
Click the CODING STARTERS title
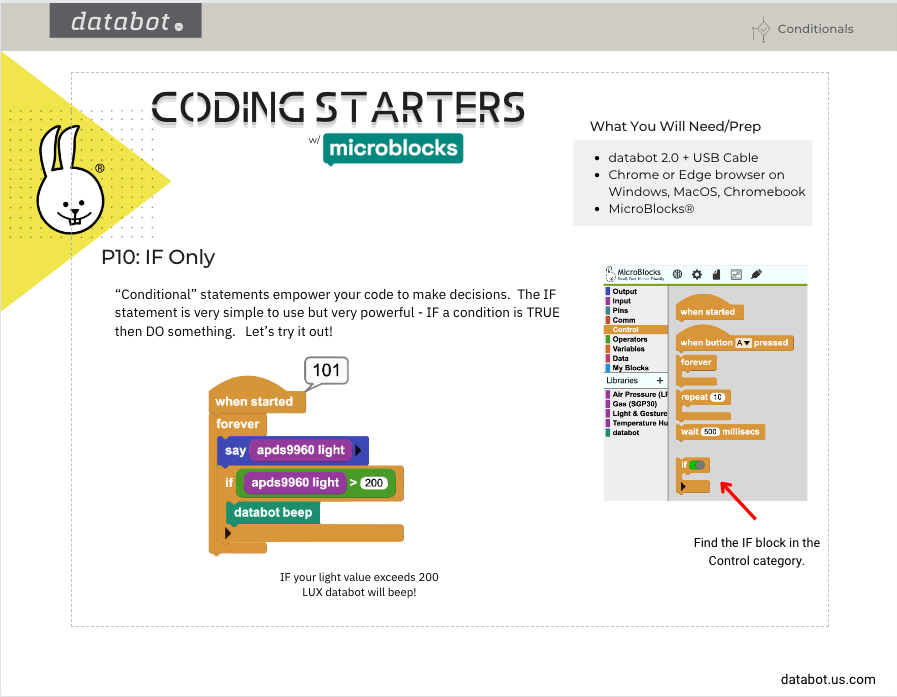(x=338, y=108)
